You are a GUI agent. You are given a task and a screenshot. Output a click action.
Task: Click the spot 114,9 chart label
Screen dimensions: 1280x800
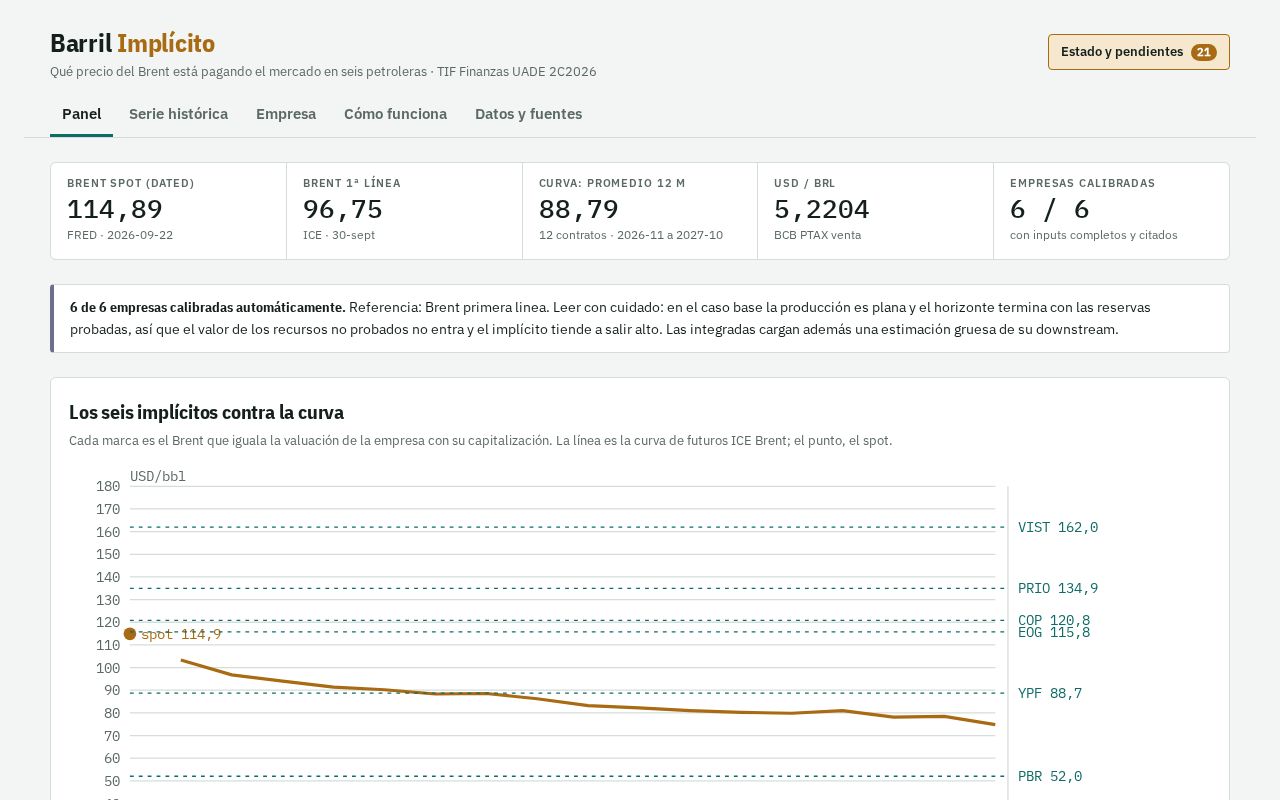pyautogui.click(x=182, y=634)
